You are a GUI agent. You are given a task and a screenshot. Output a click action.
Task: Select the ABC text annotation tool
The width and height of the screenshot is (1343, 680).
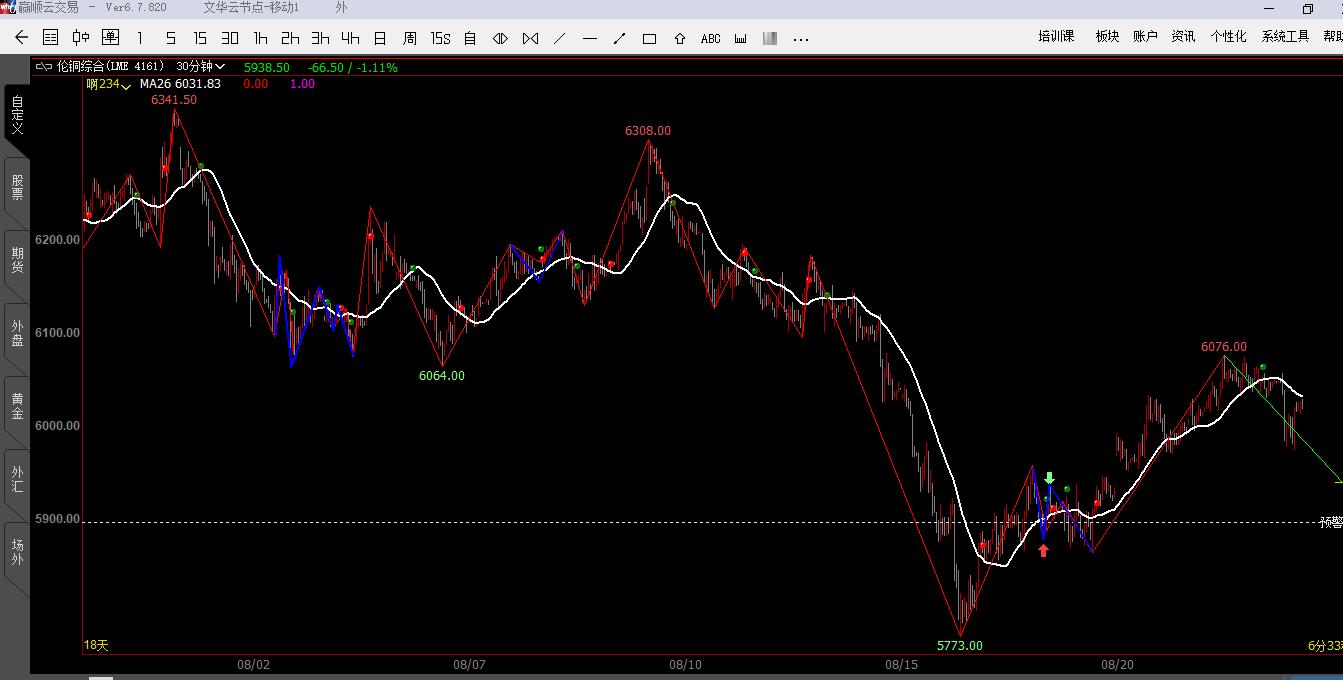coord(710,39)
